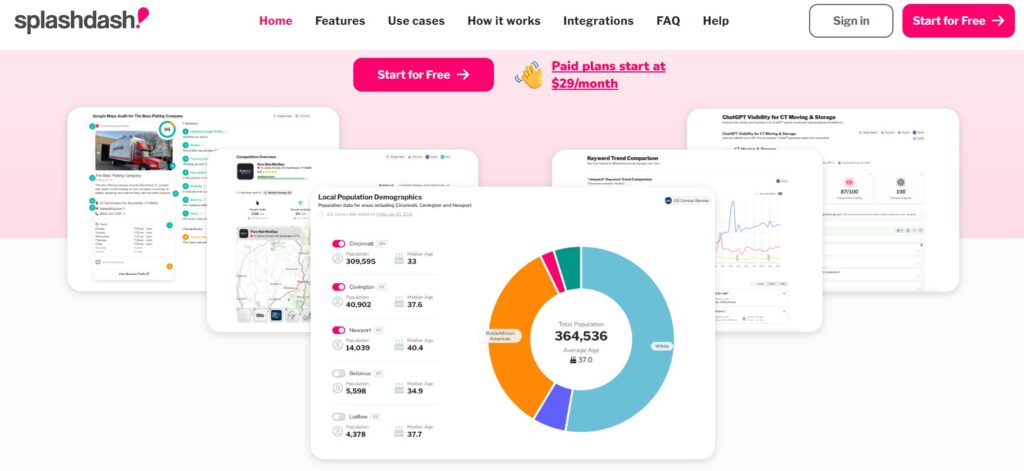Click the Sign in button
The width and height of the screenshot is (1024, 471).
point(851,21)
